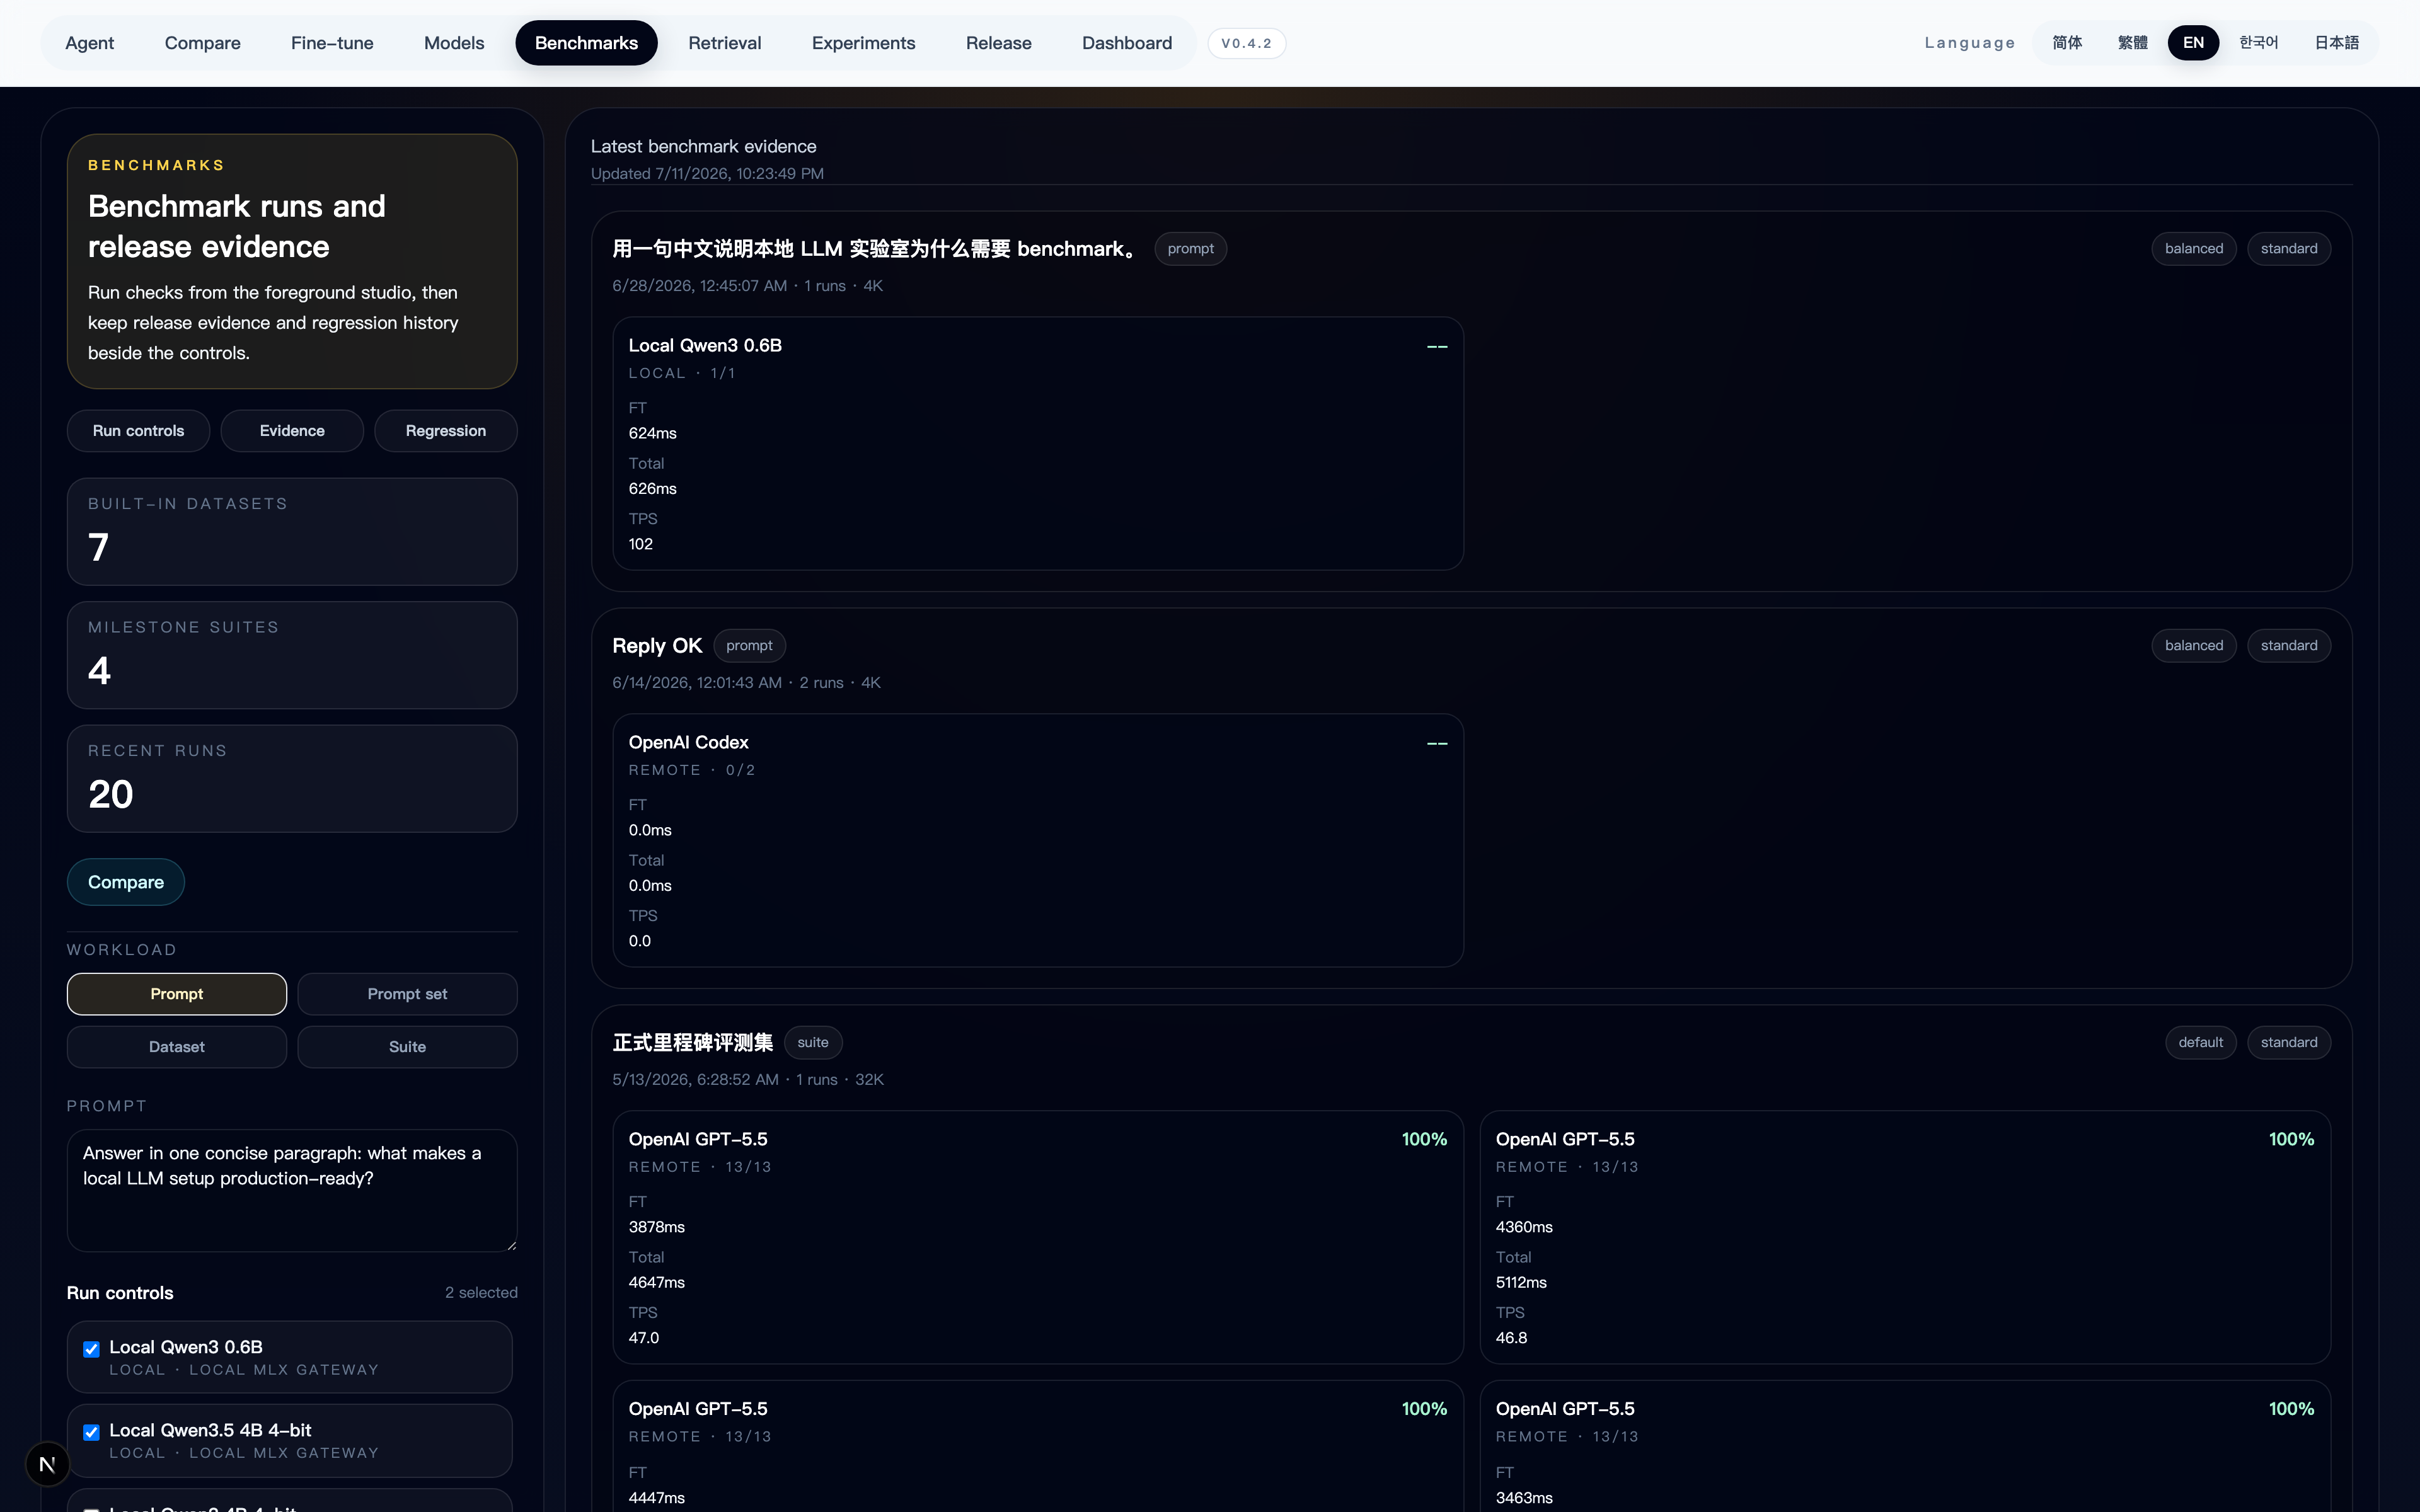Select the EN language option
This screenshot has height=1512, width=2420.
pyautogui.click(x=2193, y=43)
